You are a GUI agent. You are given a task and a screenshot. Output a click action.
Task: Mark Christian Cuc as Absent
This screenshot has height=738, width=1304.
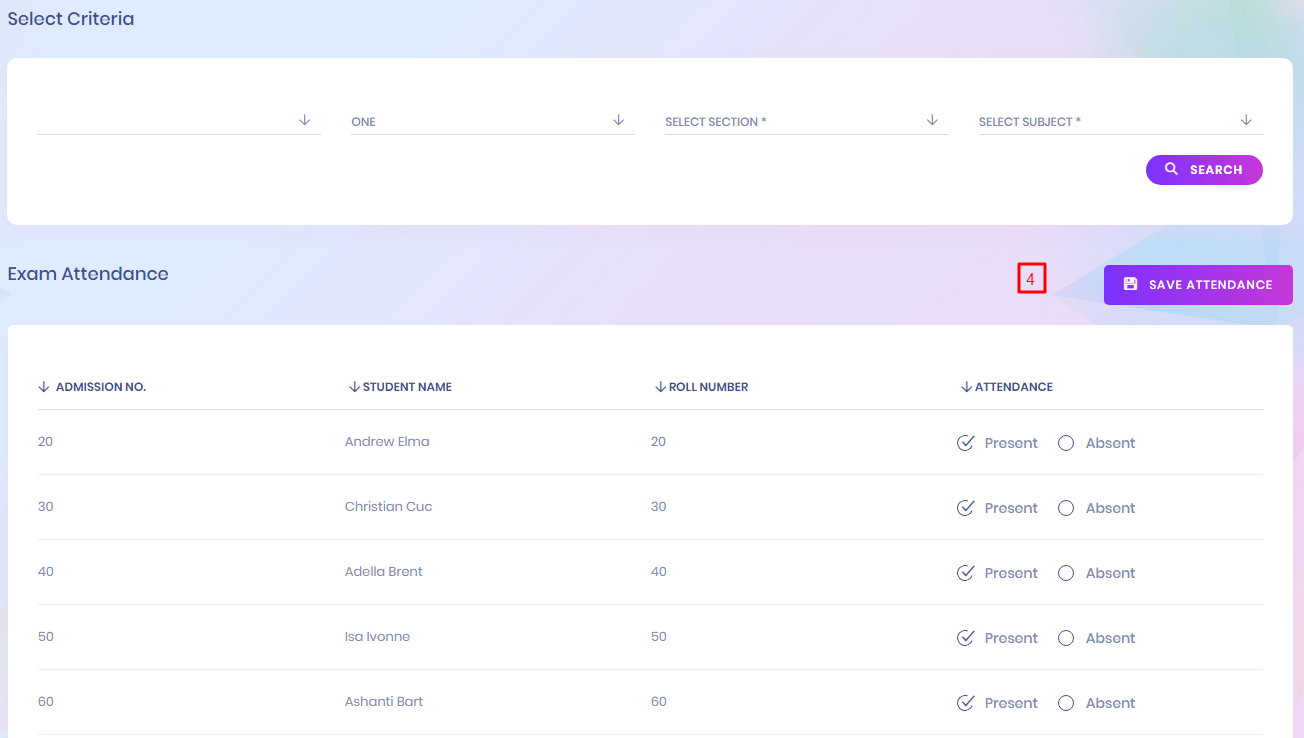click(1066, 508)
